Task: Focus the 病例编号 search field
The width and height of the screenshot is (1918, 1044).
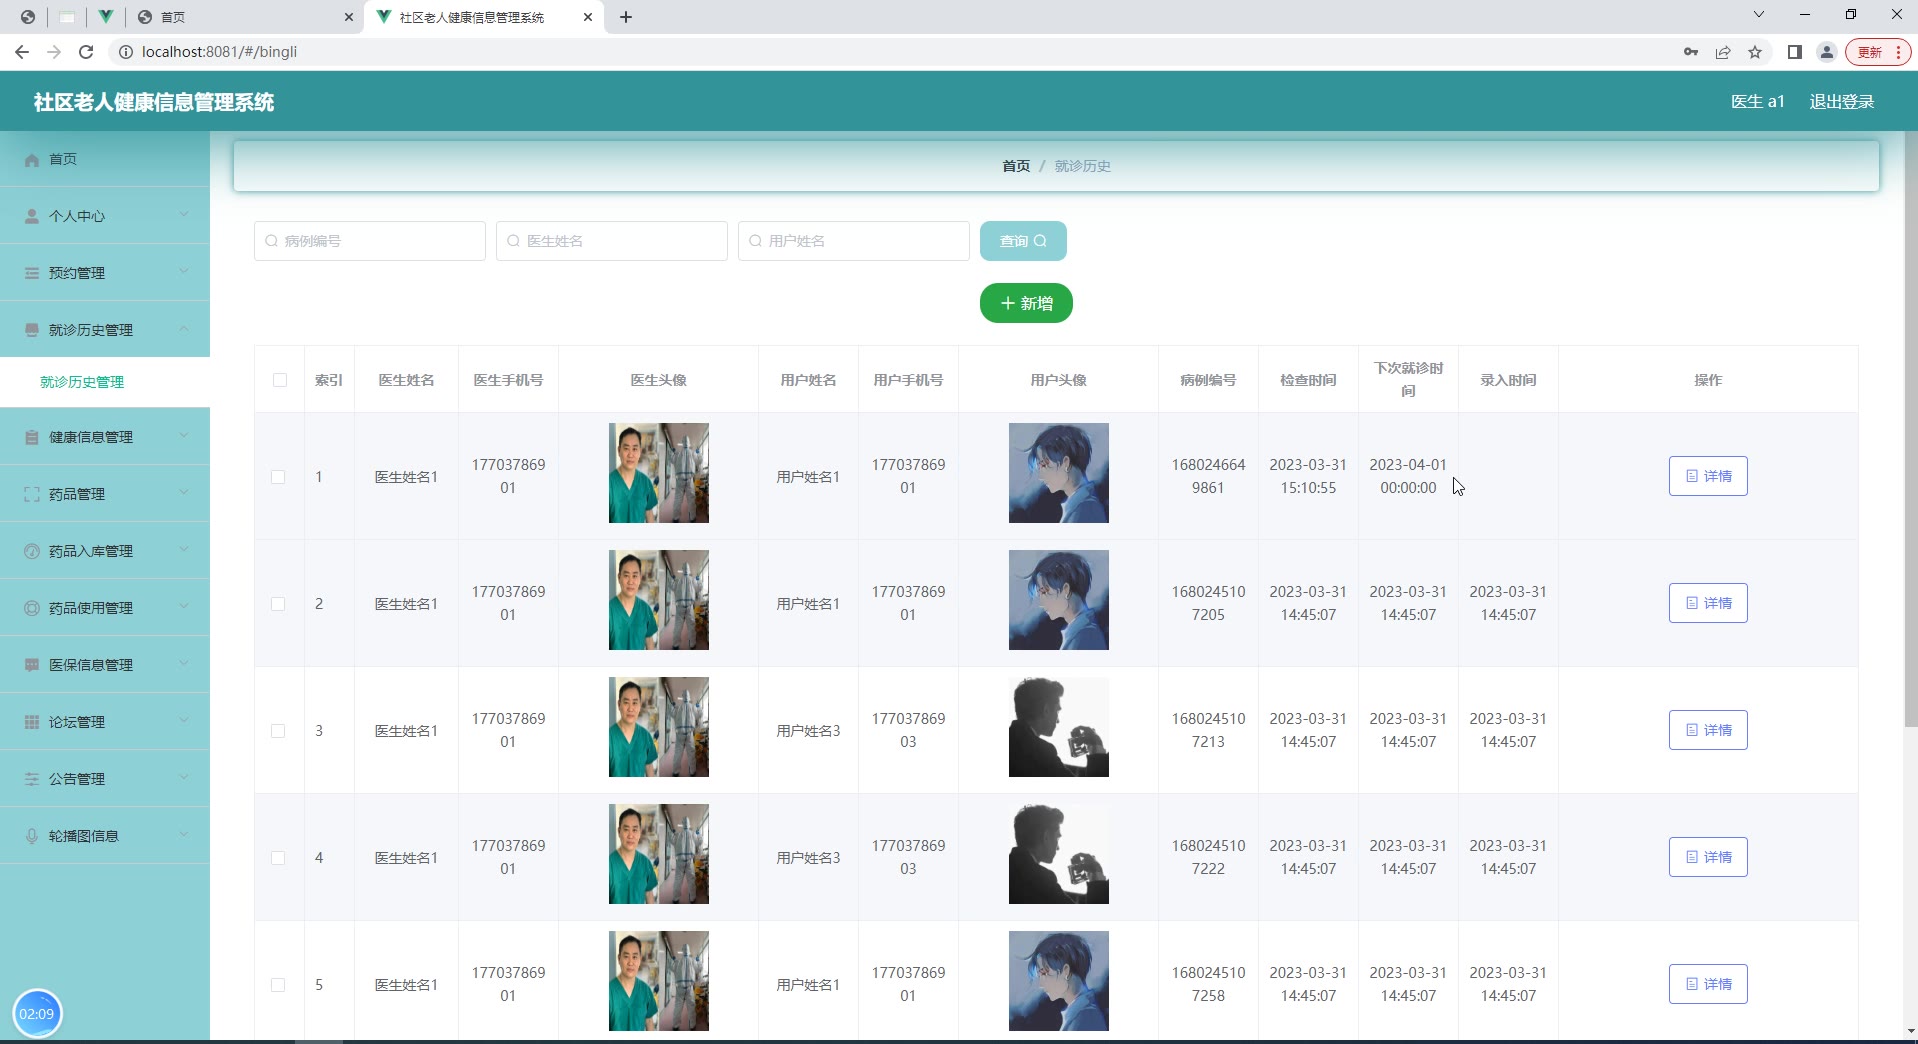Action: (370, 241)
